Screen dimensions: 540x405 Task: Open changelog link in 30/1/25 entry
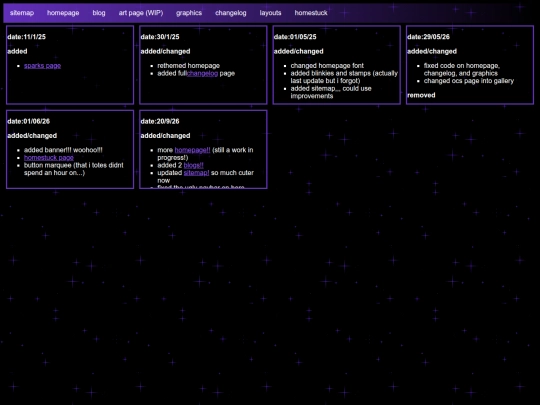[202, 73]
